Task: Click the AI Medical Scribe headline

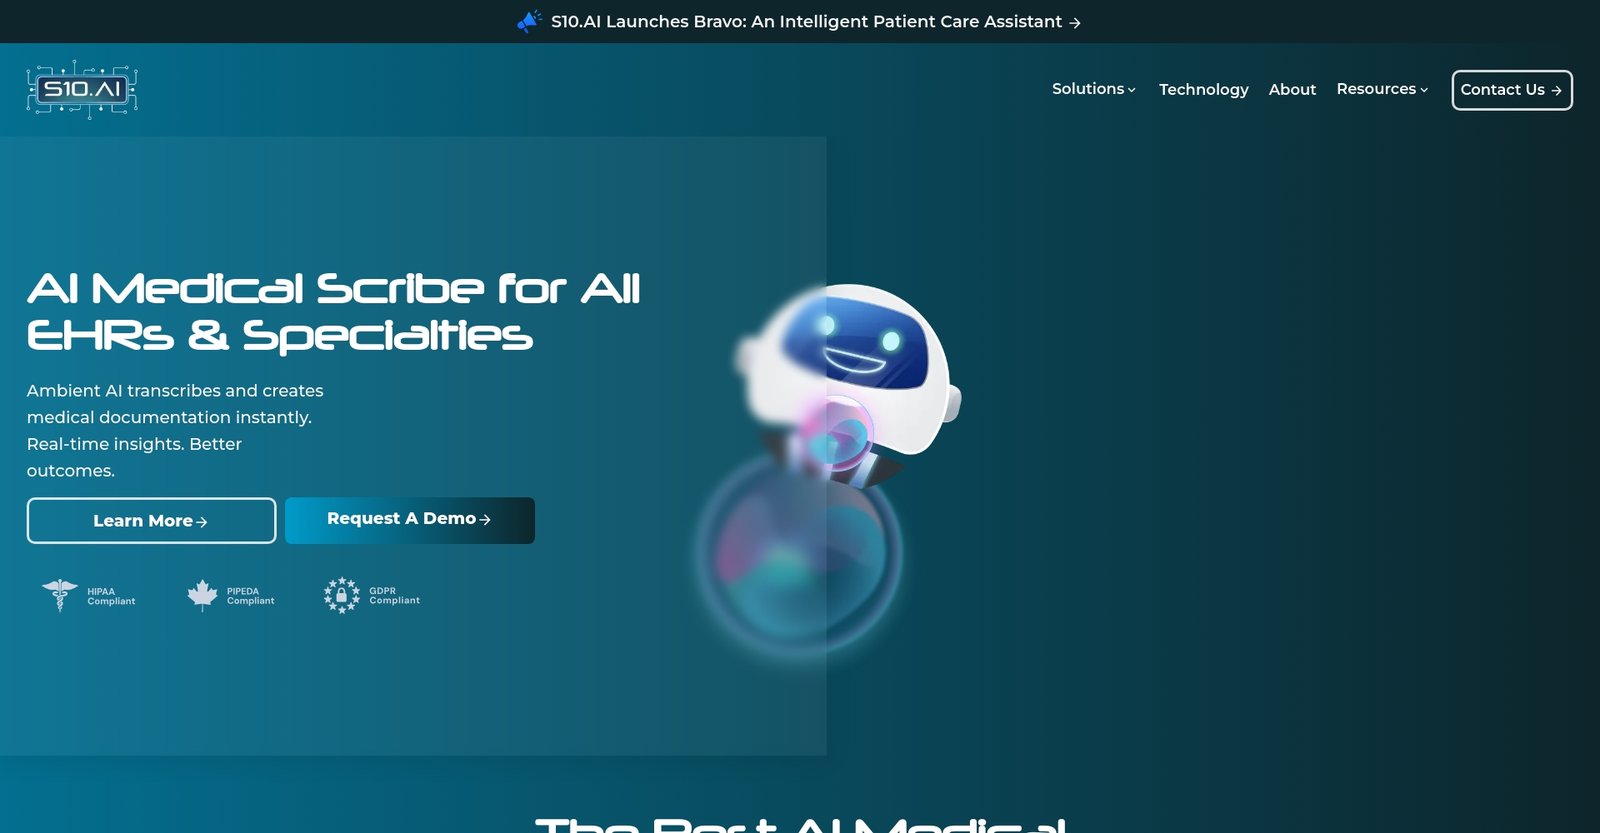Action: point(333,312)
